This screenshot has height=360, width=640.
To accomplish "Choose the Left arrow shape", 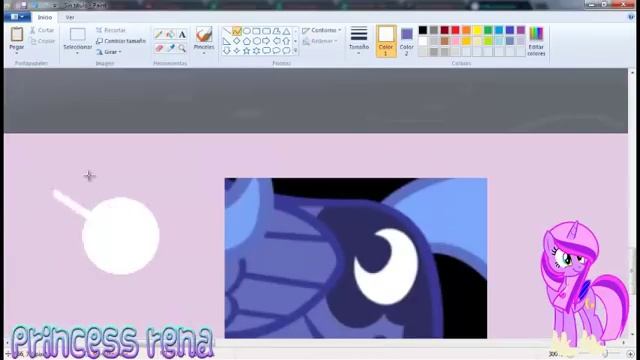I will pyautogui.click(x=276, y=41).
